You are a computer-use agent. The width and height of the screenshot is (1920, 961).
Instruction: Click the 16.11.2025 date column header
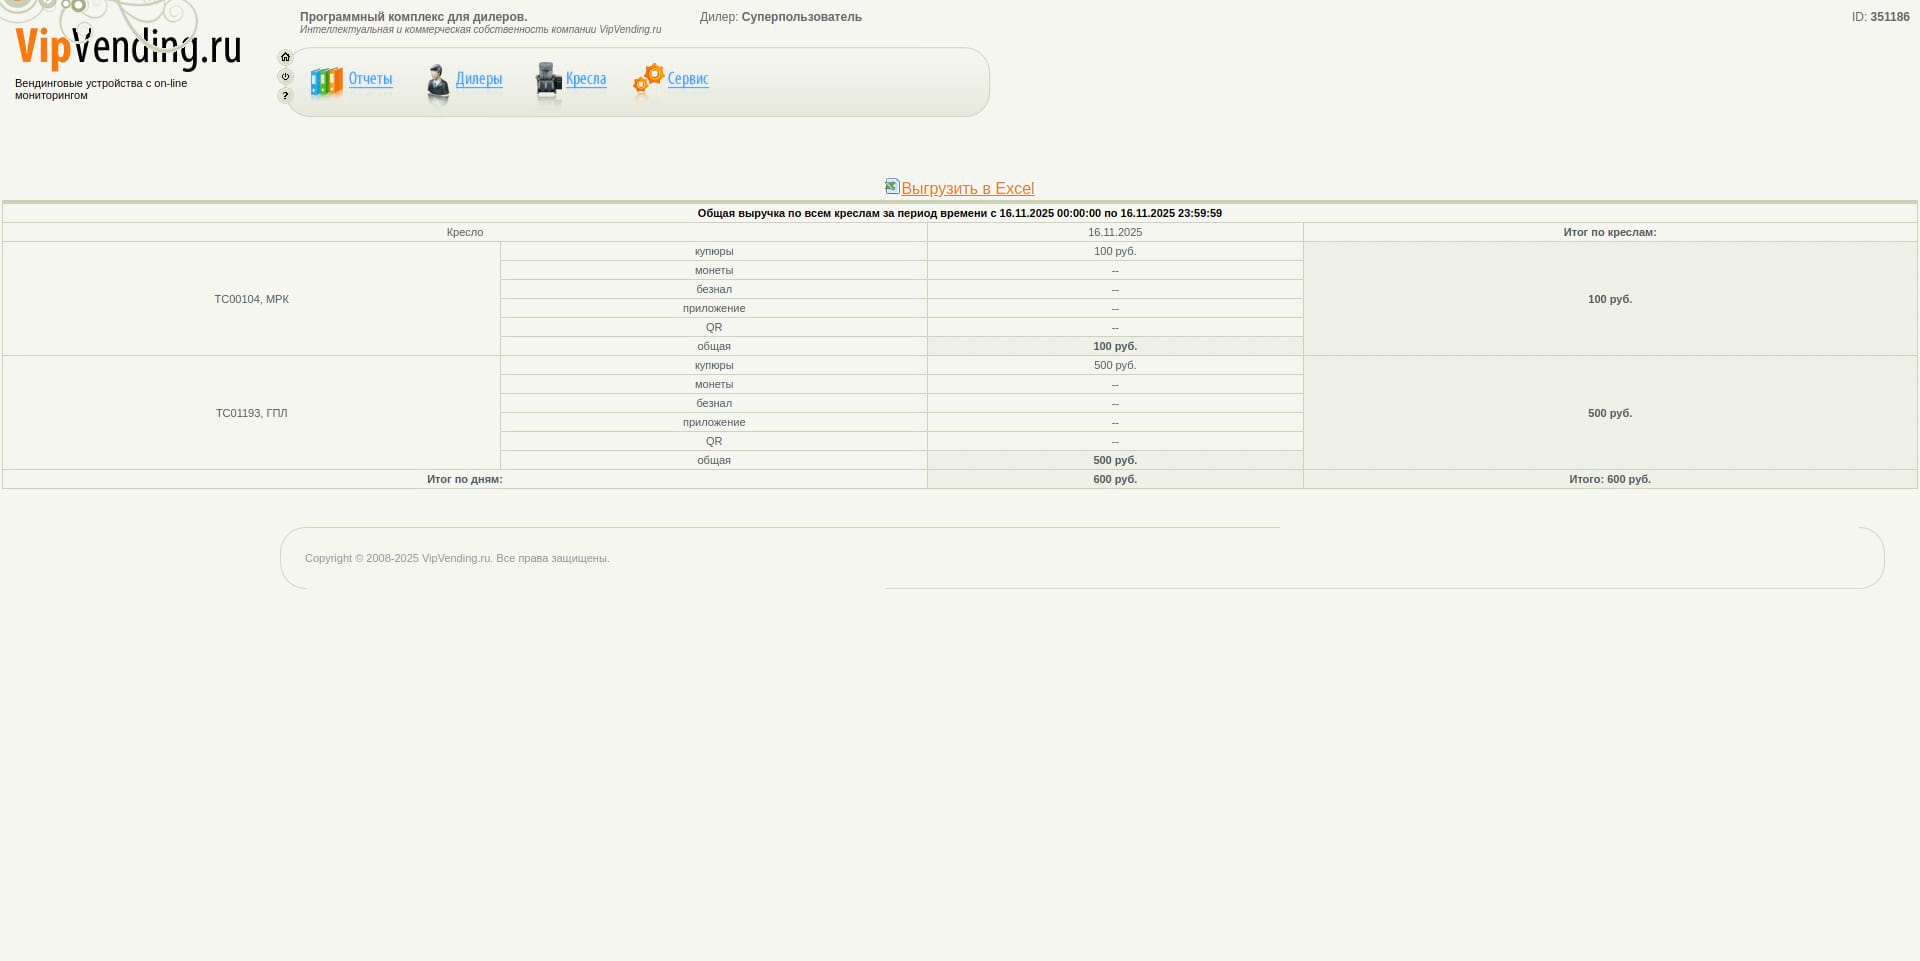pyautogui.click(x=1115, y=232)
